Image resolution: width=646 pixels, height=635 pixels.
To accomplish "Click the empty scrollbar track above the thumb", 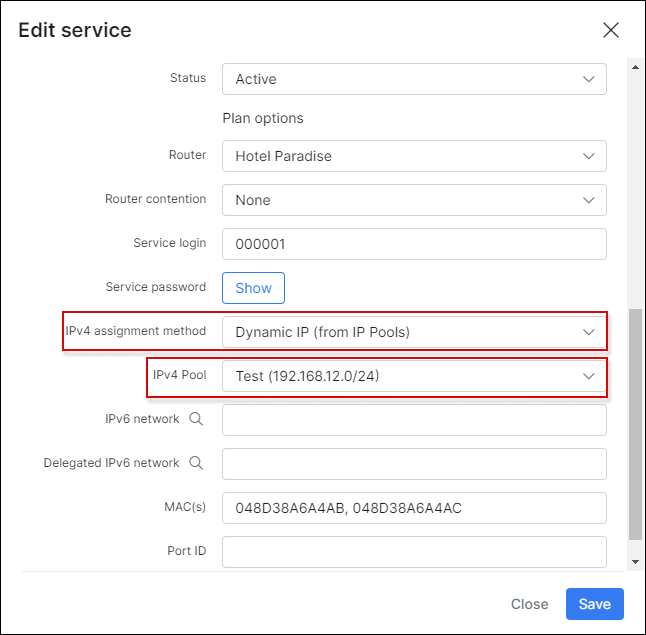I will (x=635, y=190).
